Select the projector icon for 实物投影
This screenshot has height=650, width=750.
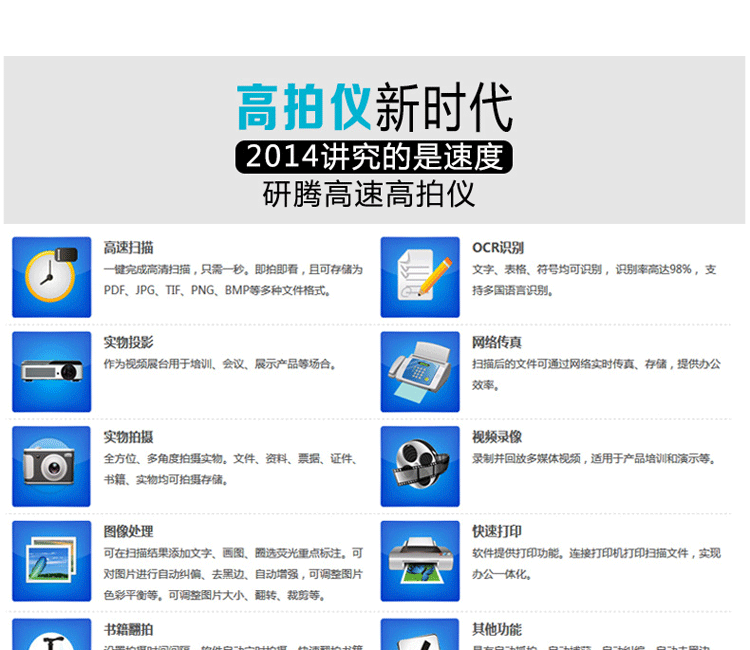coord(52,372)
